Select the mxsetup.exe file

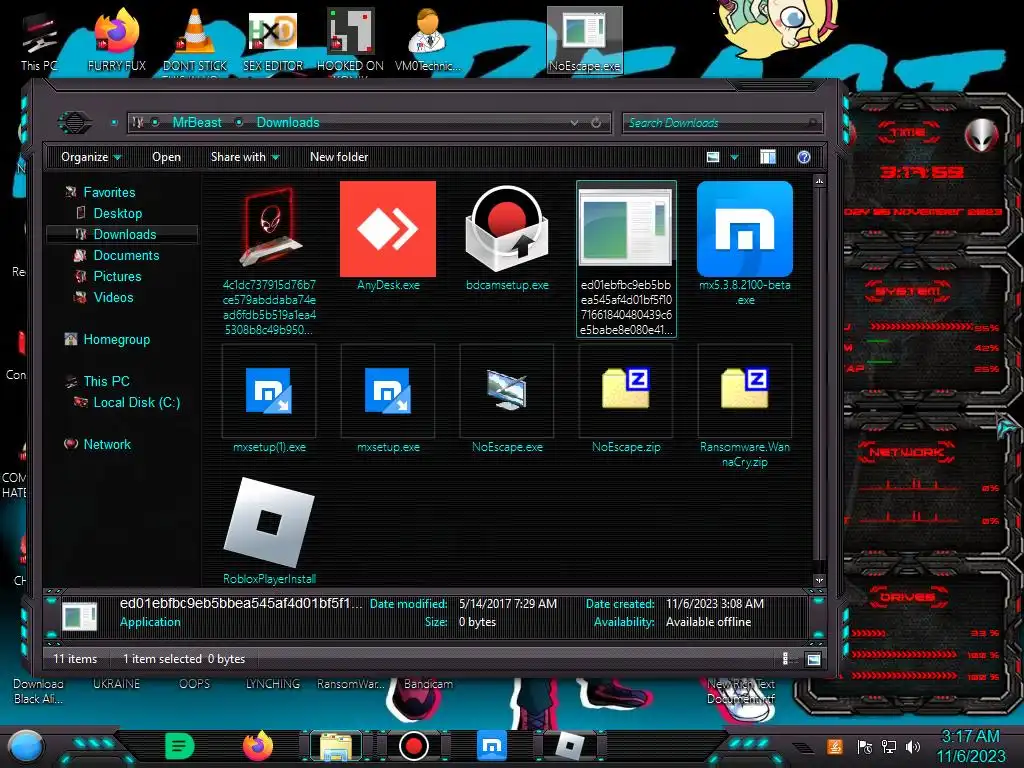click(x=388, y=391)
